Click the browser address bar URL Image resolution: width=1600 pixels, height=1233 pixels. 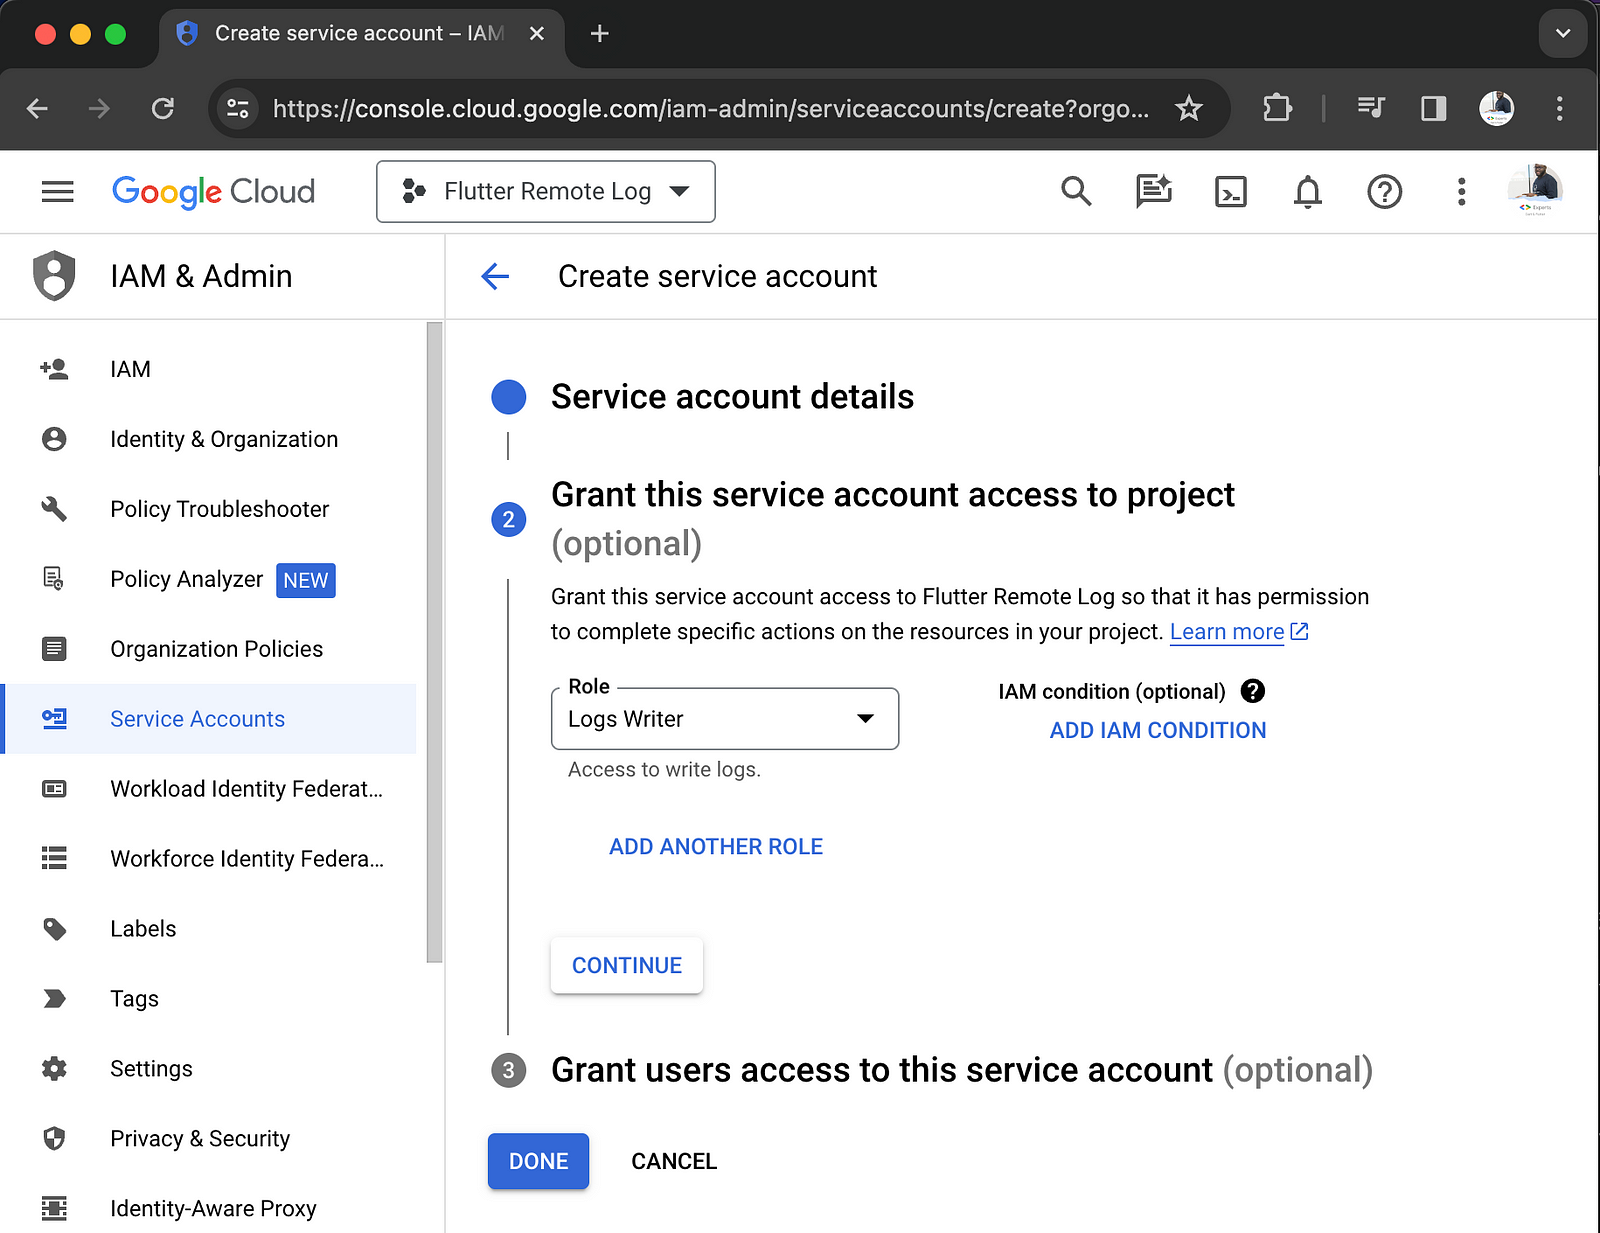click(x=710, y=108)
